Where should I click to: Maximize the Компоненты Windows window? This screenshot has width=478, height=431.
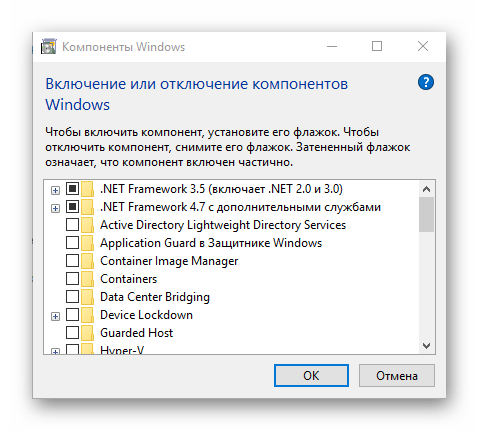pos(377,46)
